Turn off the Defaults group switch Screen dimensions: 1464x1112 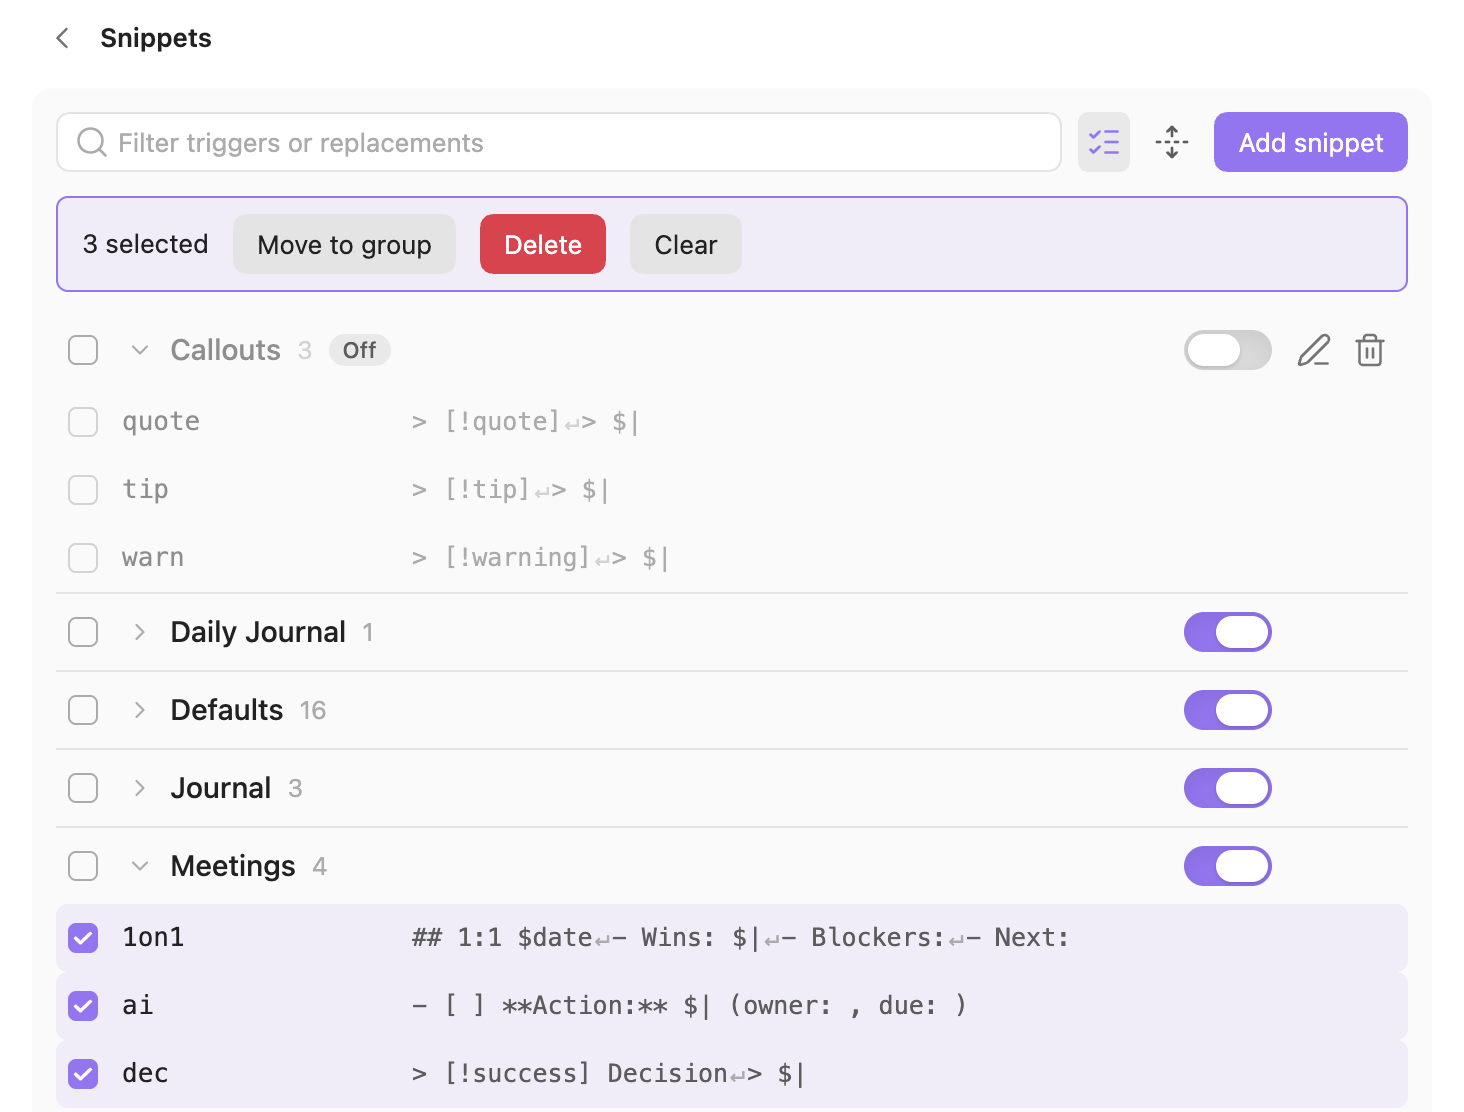[x=1228, y=710]
